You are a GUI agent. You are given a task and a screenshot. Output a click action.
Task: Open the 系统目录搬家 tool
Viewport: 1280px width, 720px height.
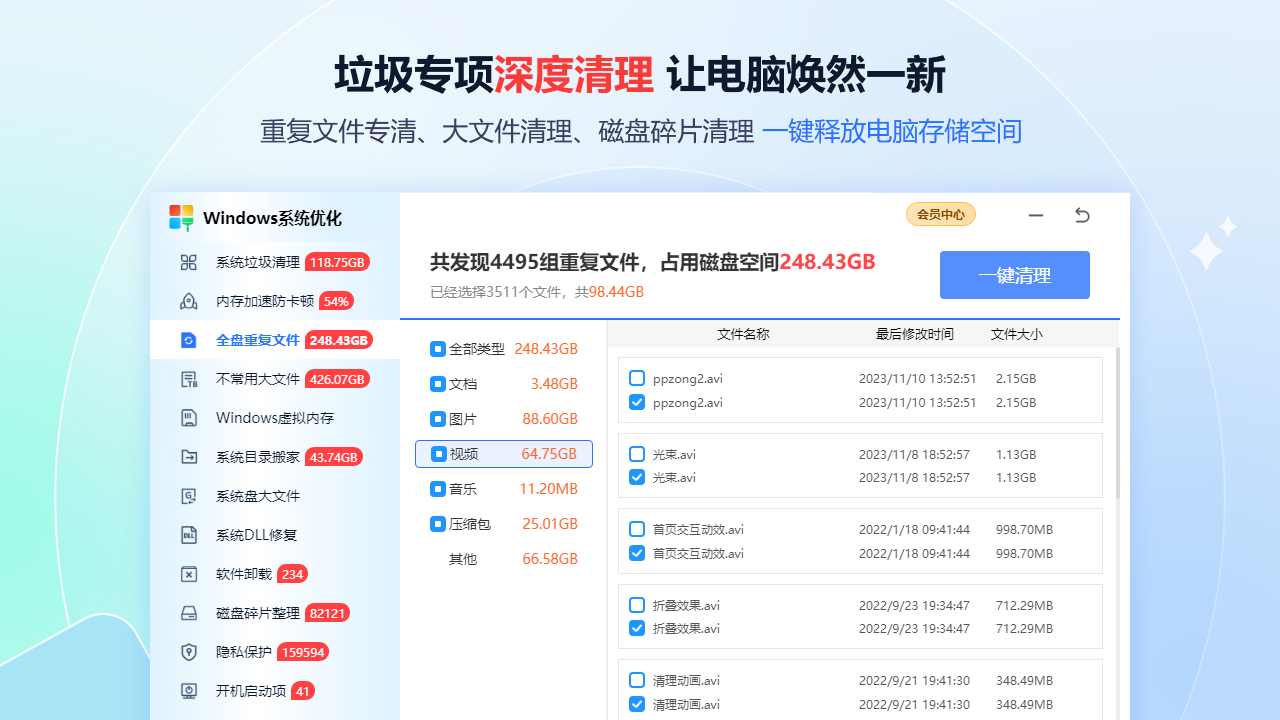tap(249, 456)
